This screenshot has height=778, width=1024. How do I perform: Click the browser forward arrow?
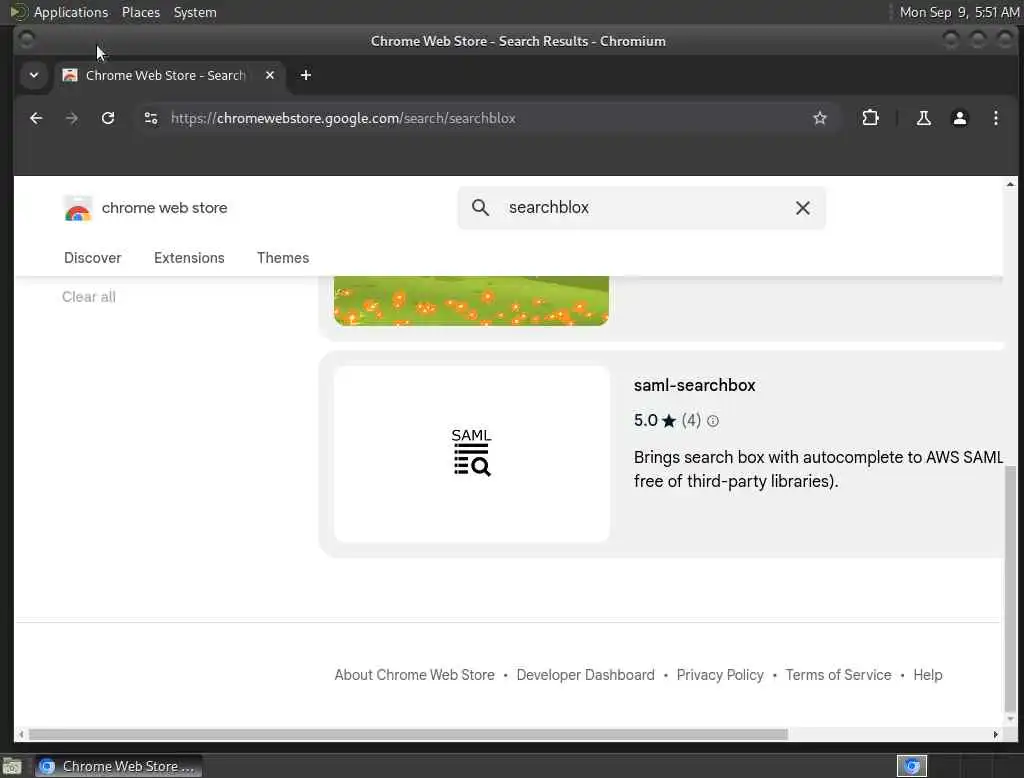click(72, 118)
